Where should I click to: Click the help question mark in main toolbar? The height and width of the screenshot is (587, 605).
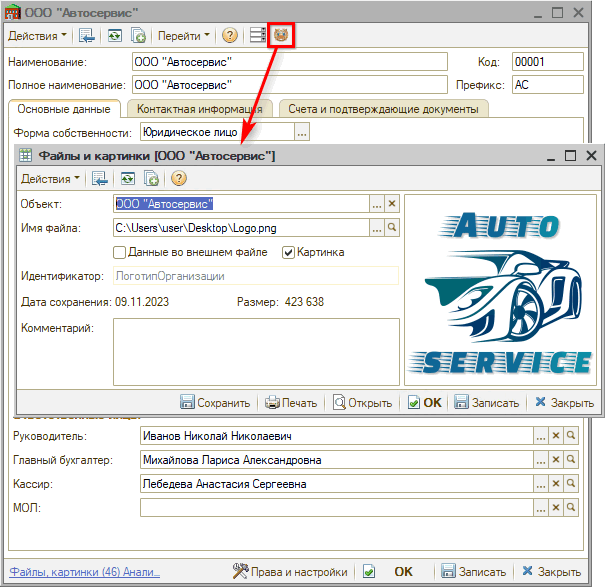pyautogui.click(x=230, y=35)
